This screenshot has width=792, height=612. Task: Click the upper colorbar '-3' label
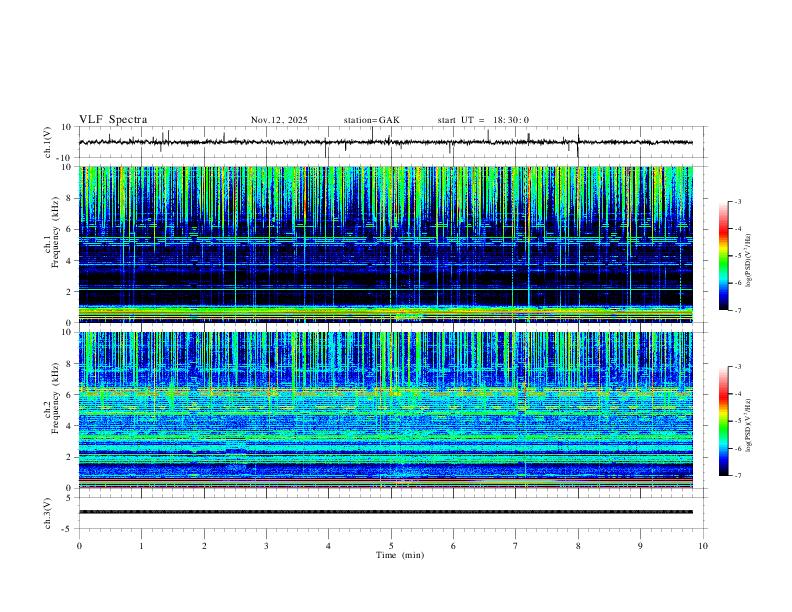point(737,201)
